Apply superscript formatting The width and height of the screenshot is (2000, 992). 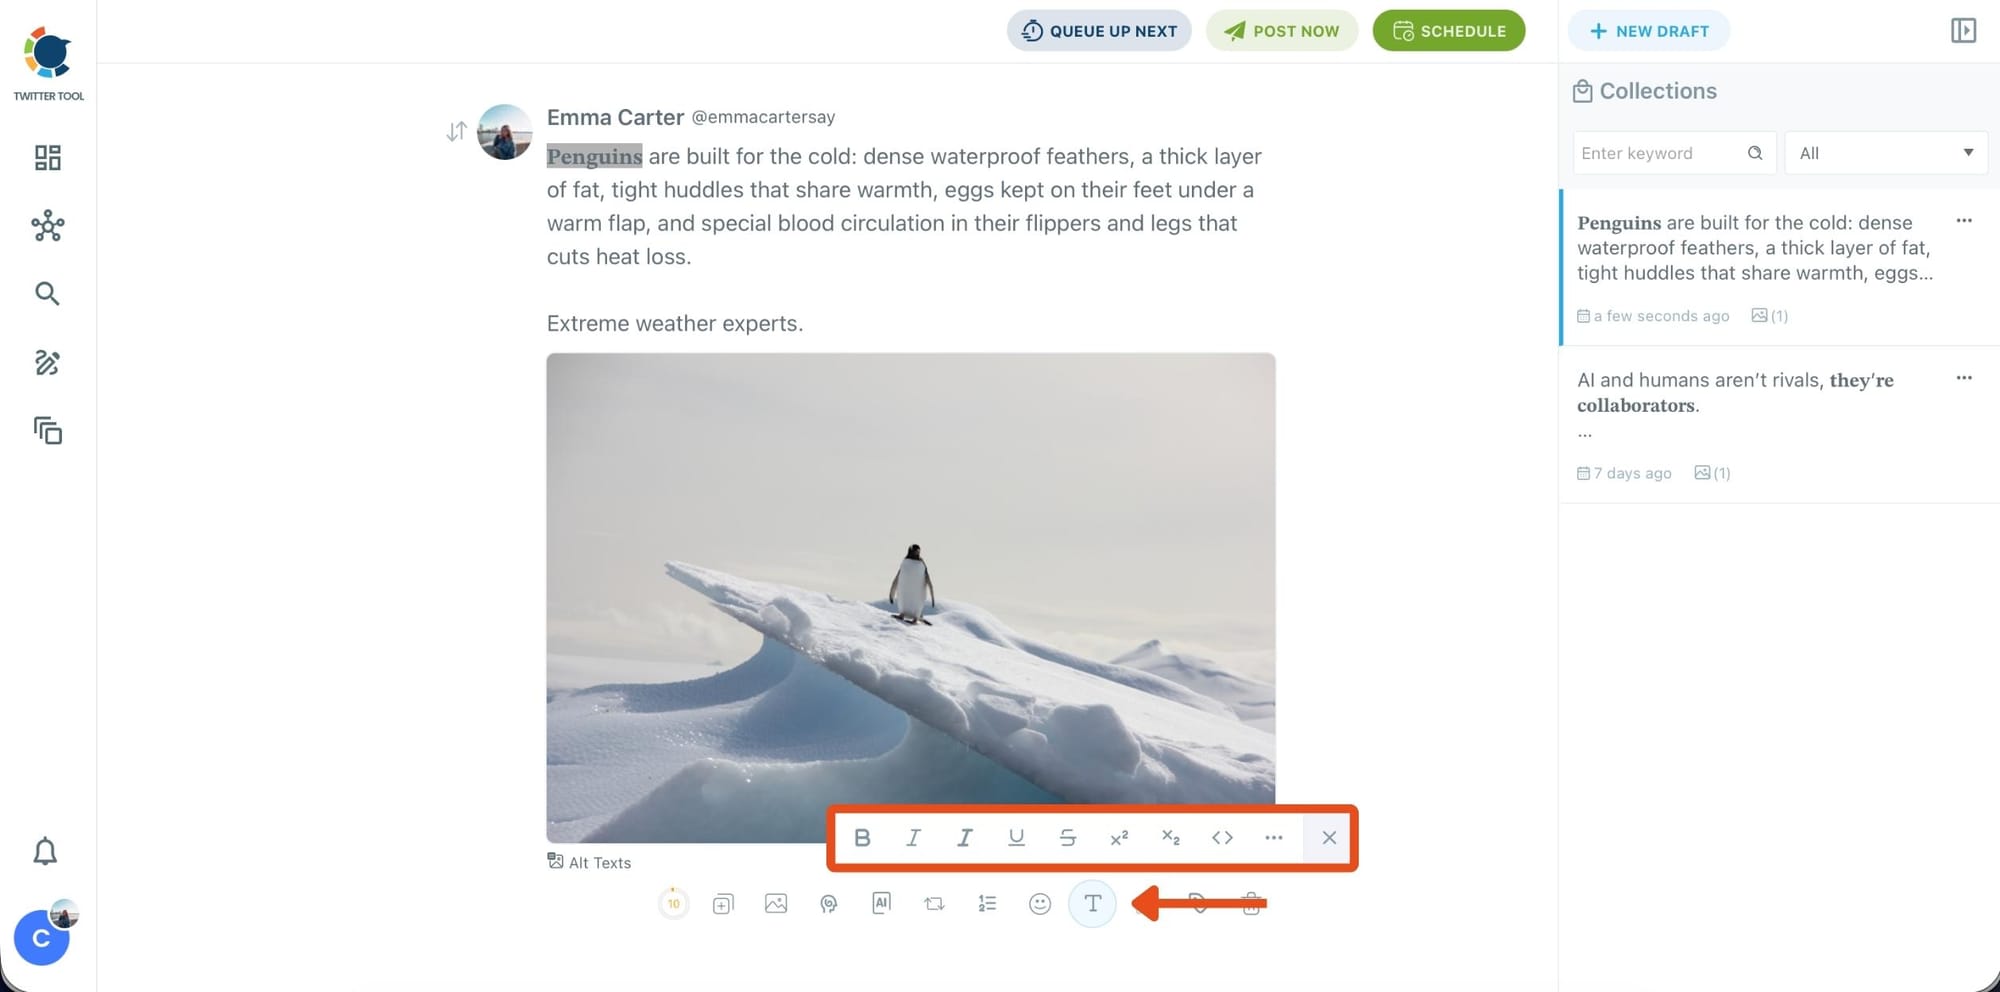point(1119,838)
